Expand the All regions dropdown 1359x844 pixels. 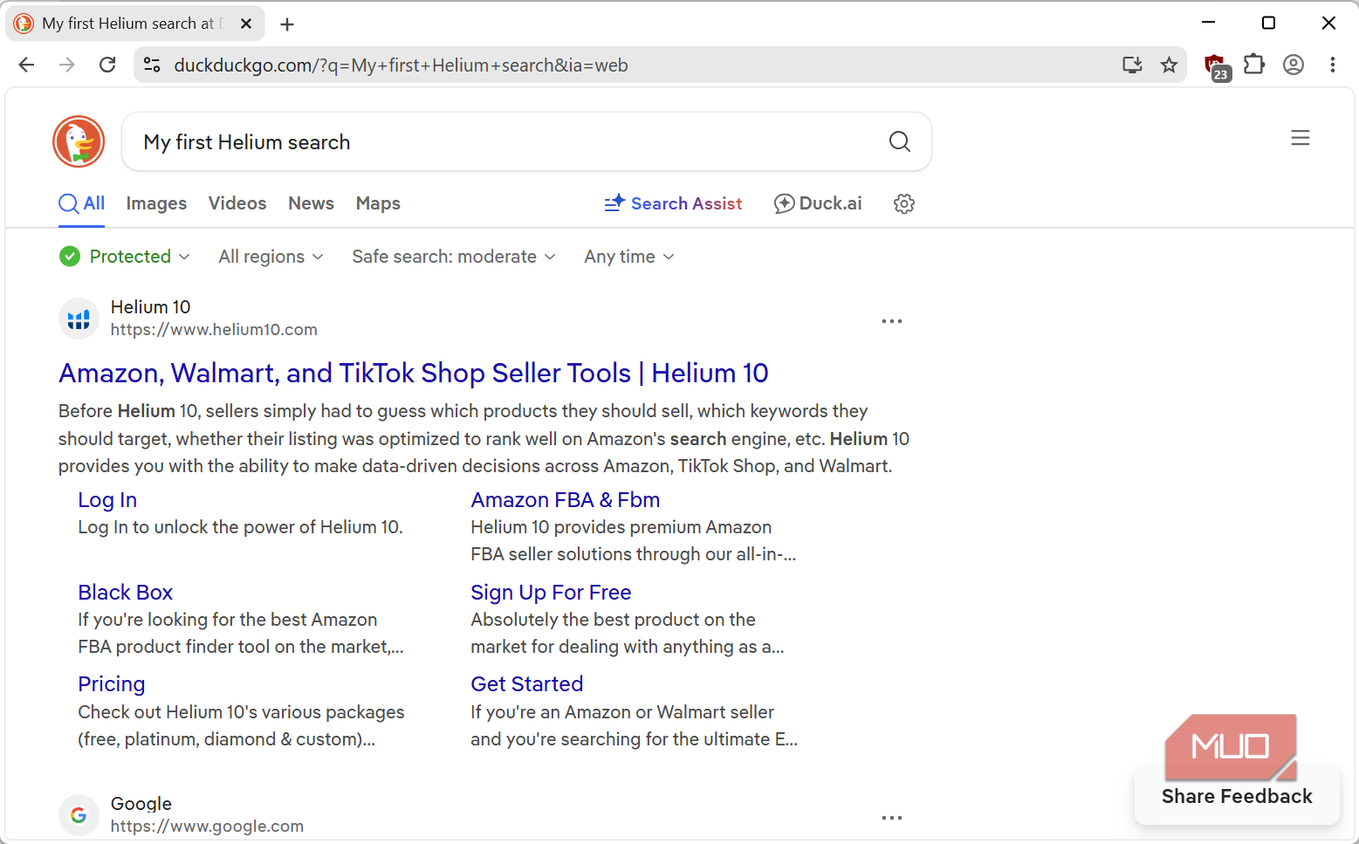[x=271, y=257]
